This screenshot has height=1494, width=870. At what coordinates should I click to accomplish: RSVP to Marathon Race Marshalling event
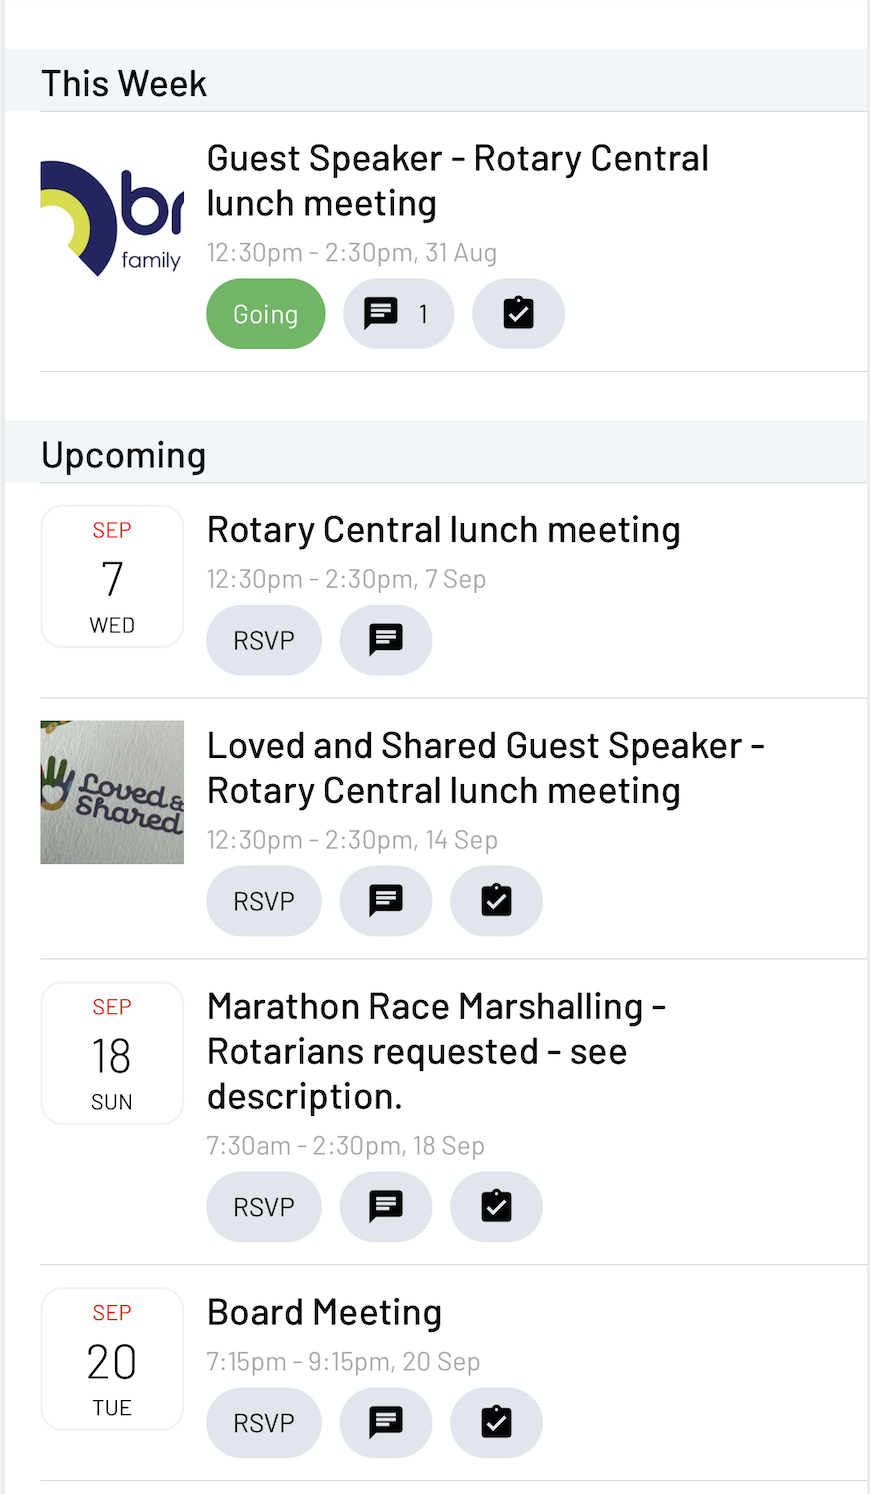[264, 1207]
